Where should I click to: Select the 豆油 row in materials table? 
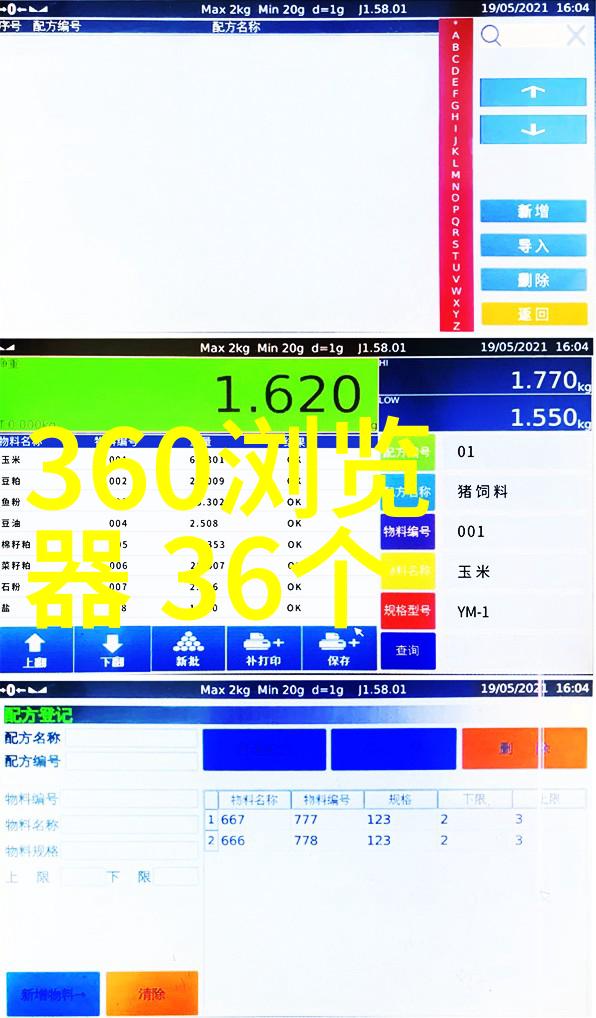click(x=188, y=523)
